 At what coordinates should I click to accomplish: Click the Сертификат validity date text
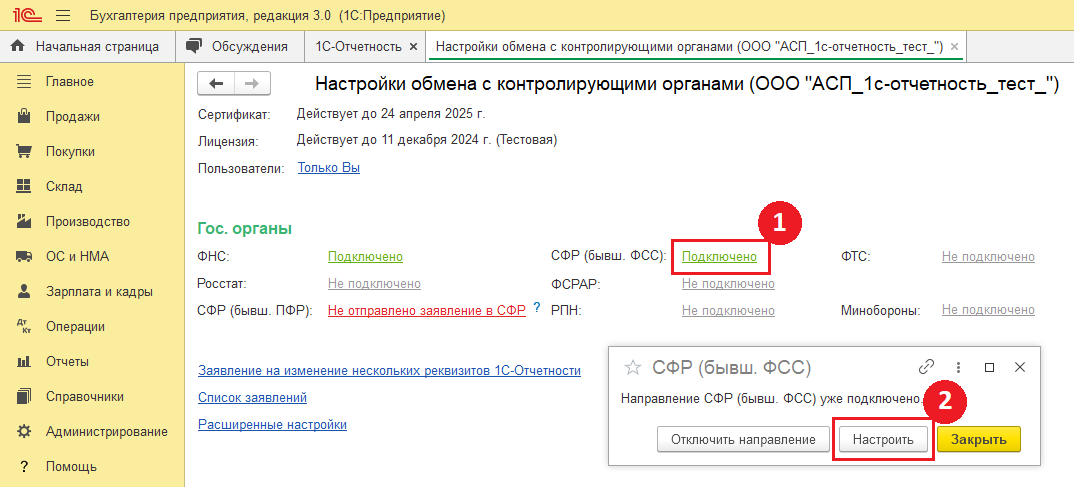point(391,113)
